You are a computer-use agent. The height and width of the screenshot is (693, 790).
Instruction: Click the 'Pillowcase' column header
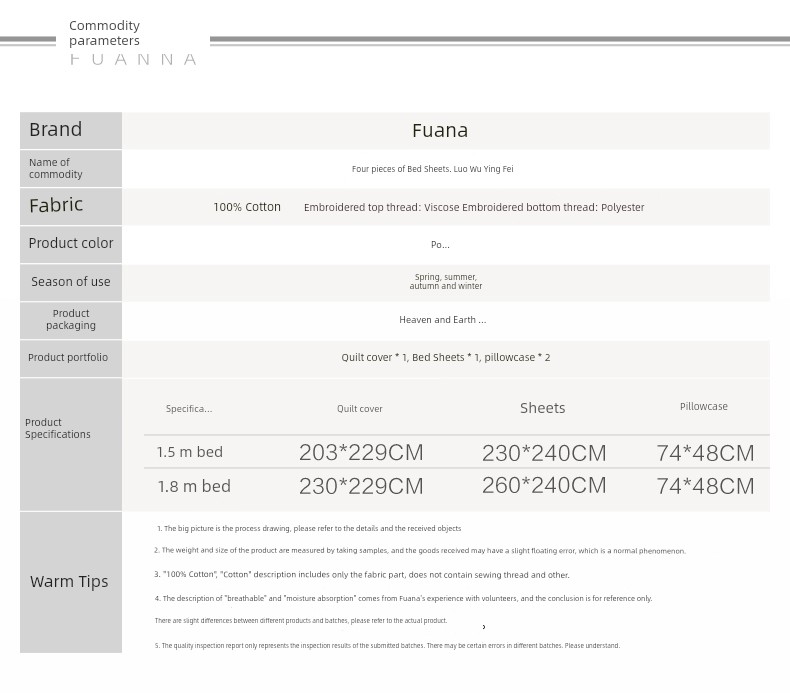[704, 406]
